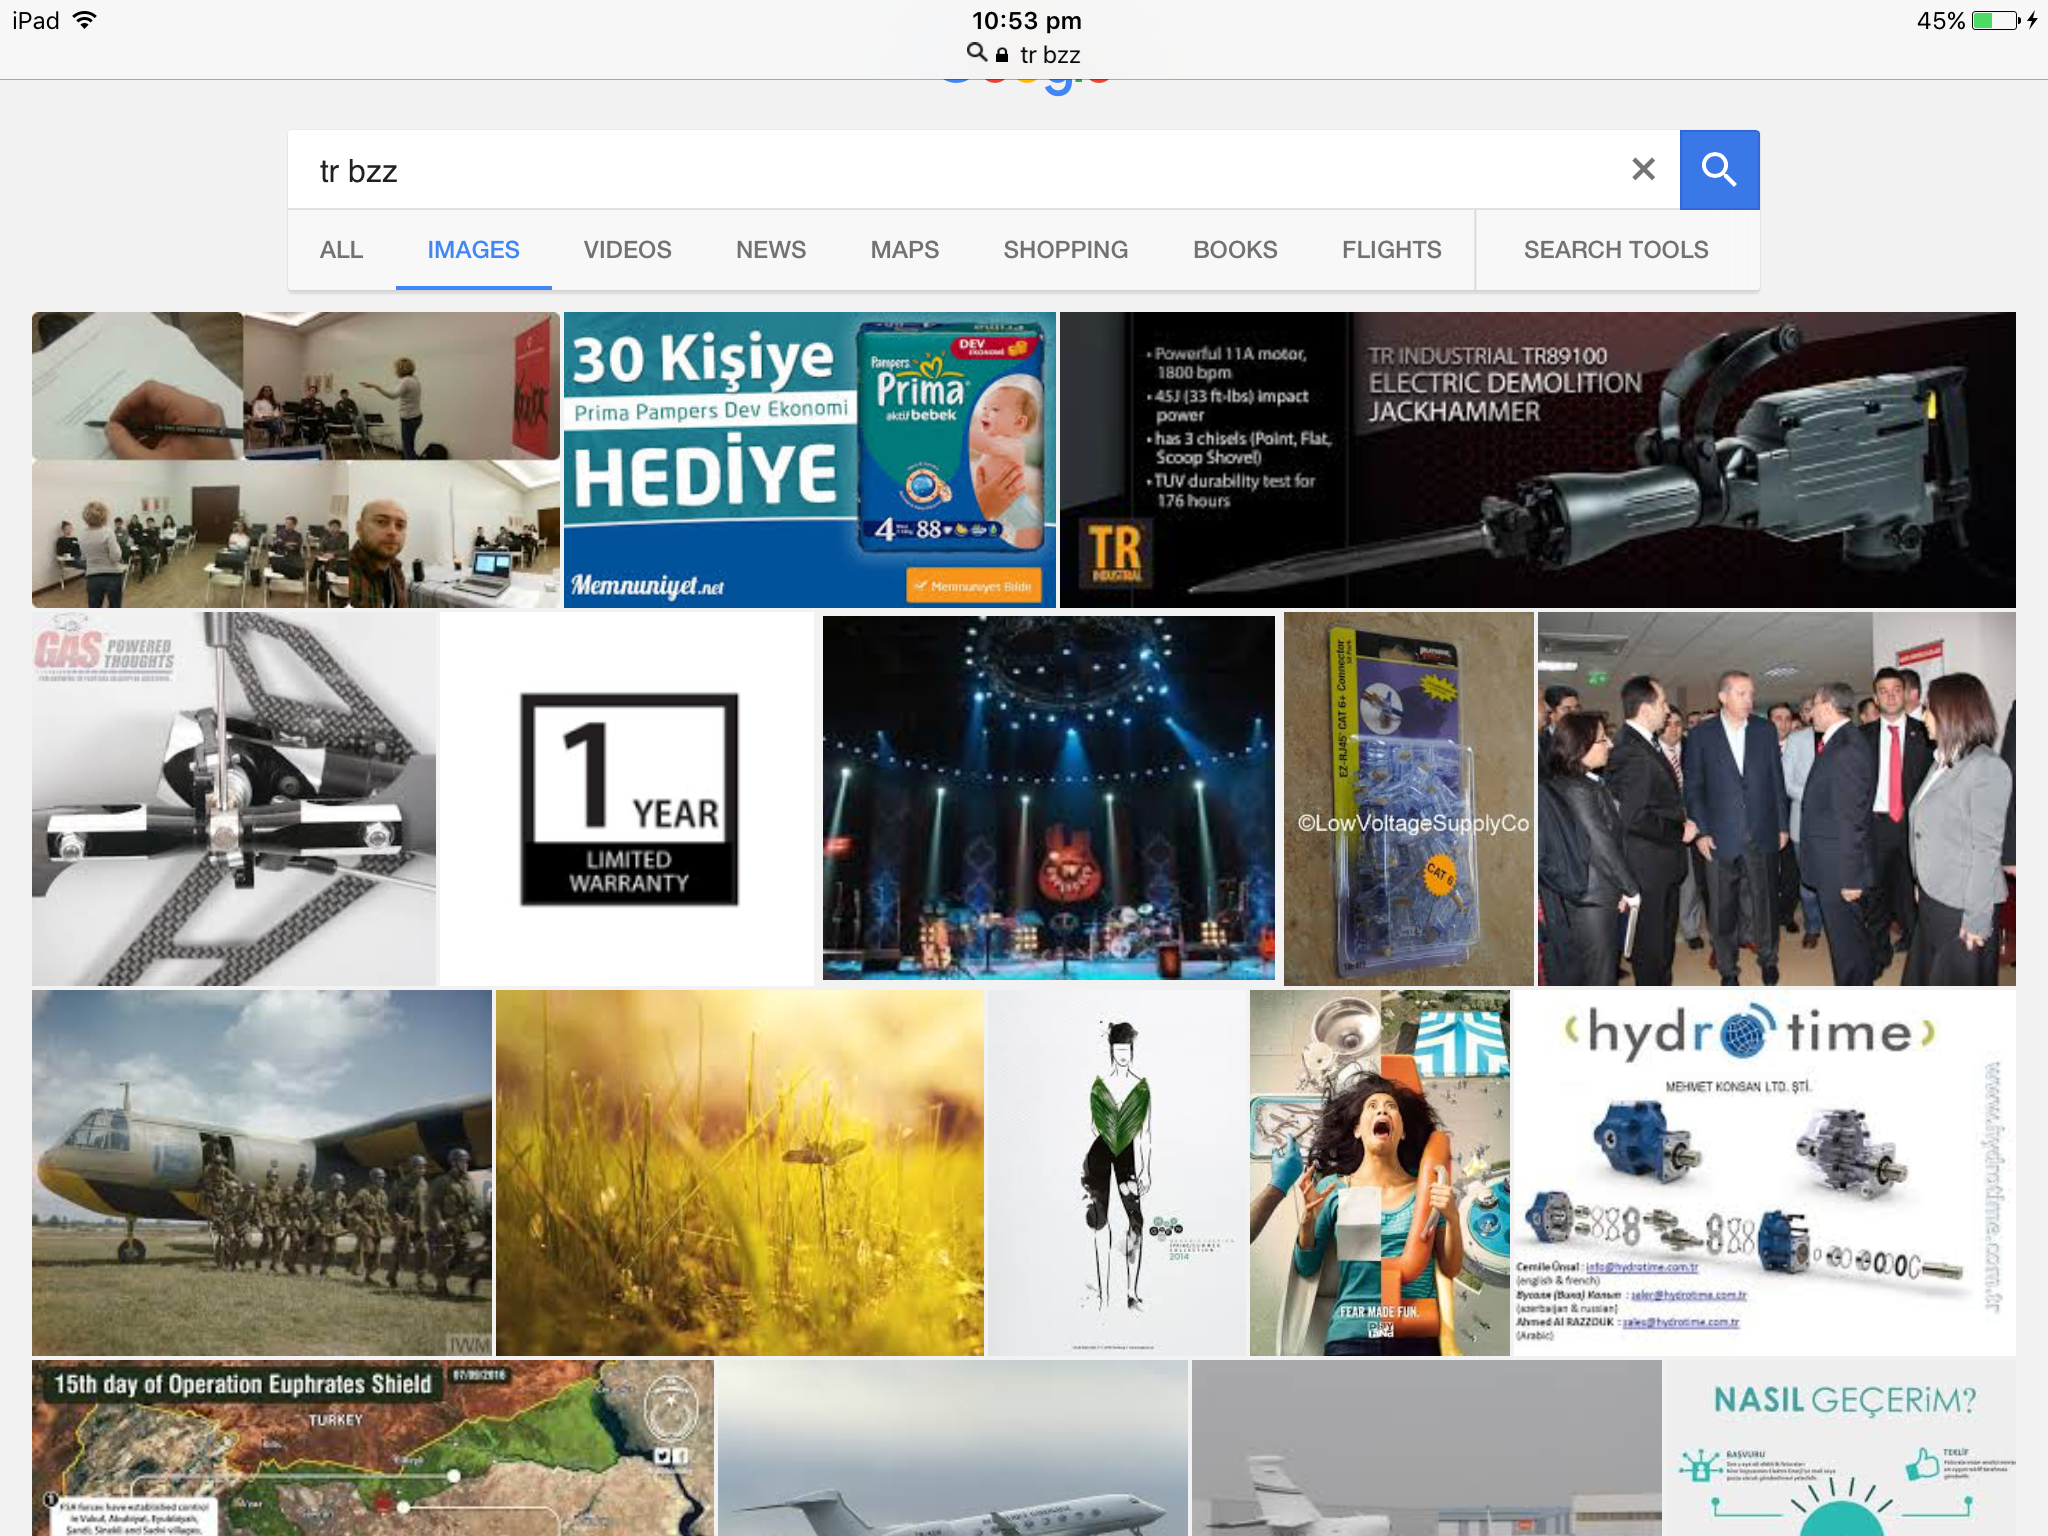Open the Prima Pampers HEDIYE image
Screen dimensions: 2048x1536
[809, 460]
